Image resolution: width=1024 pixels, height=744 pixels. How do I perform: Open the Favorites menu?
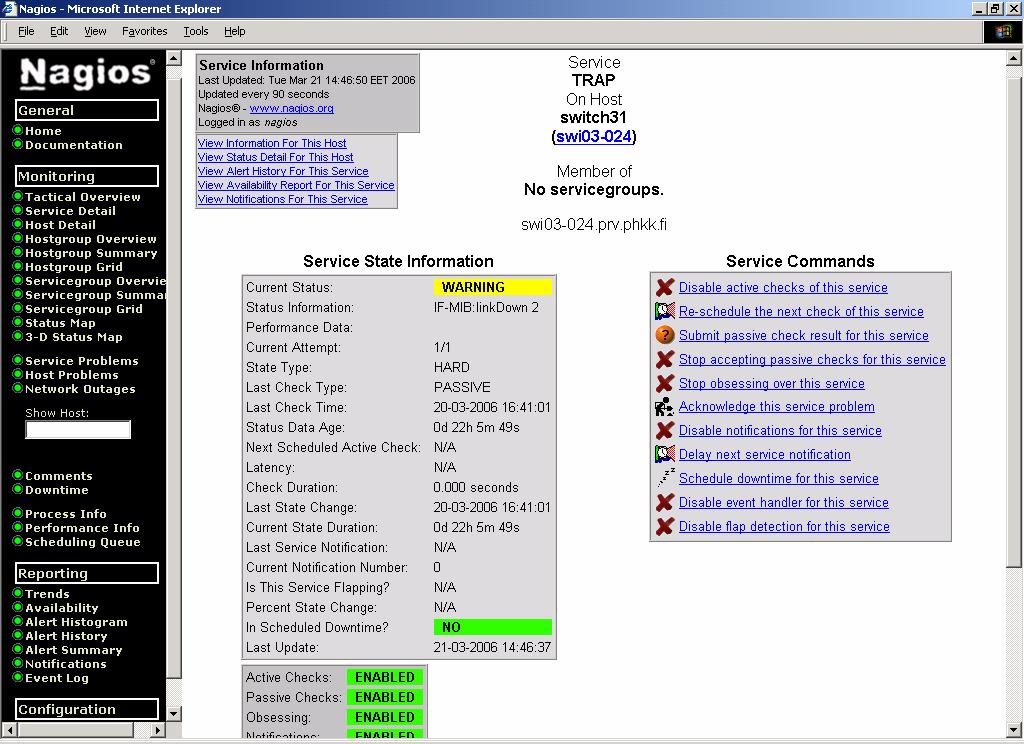coord(144,31)
